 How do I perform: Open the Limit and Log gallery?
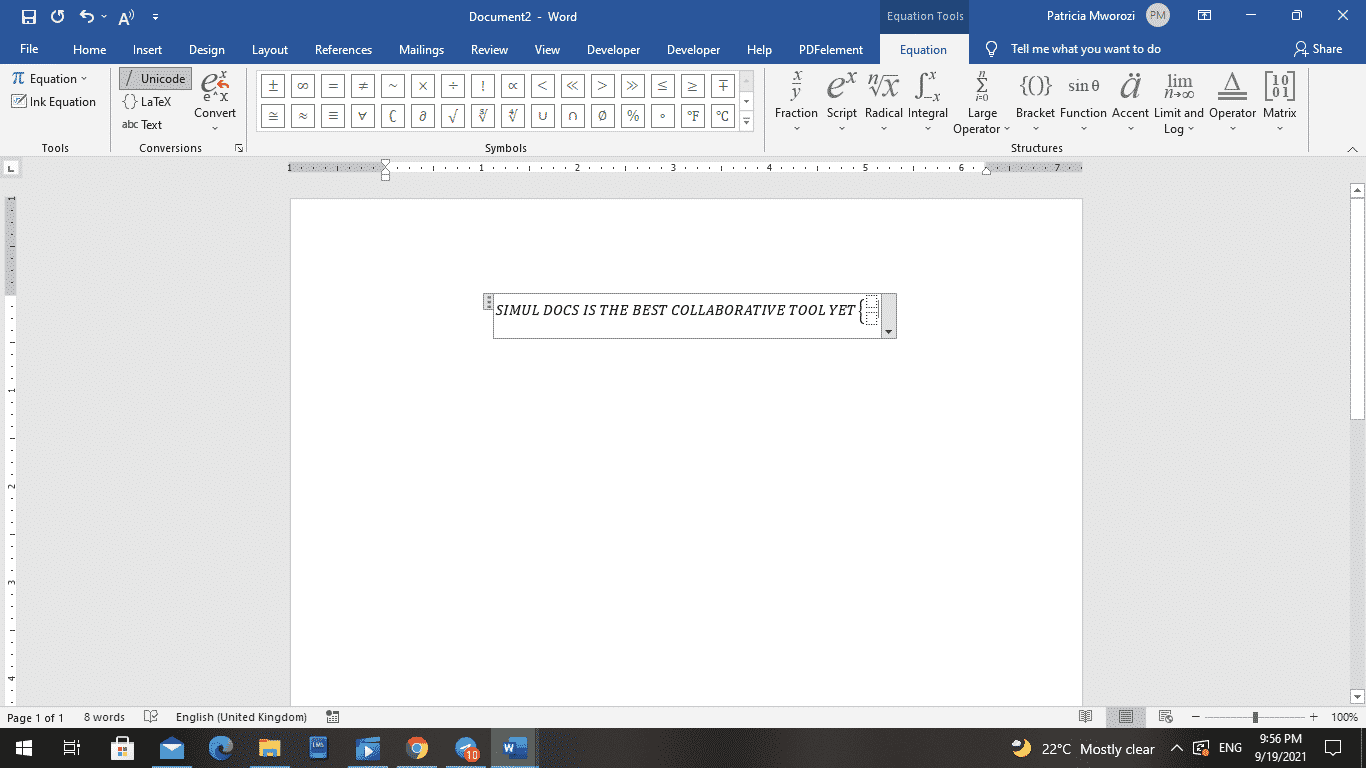coord(1179,102)
